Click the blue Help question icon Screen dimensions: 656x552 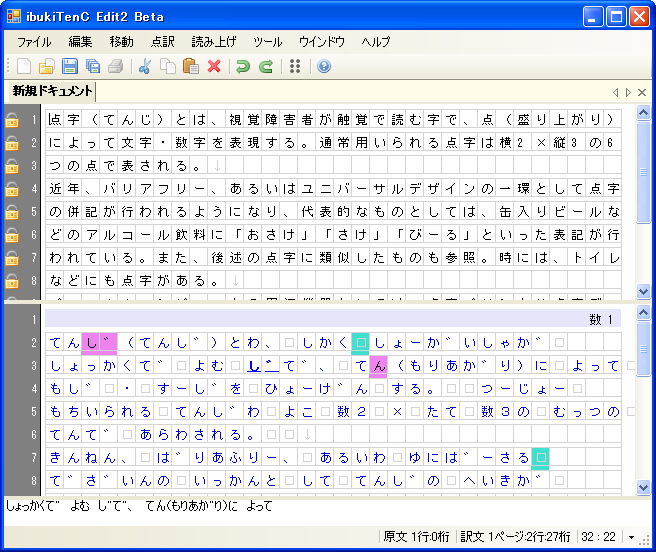[324, 66]
